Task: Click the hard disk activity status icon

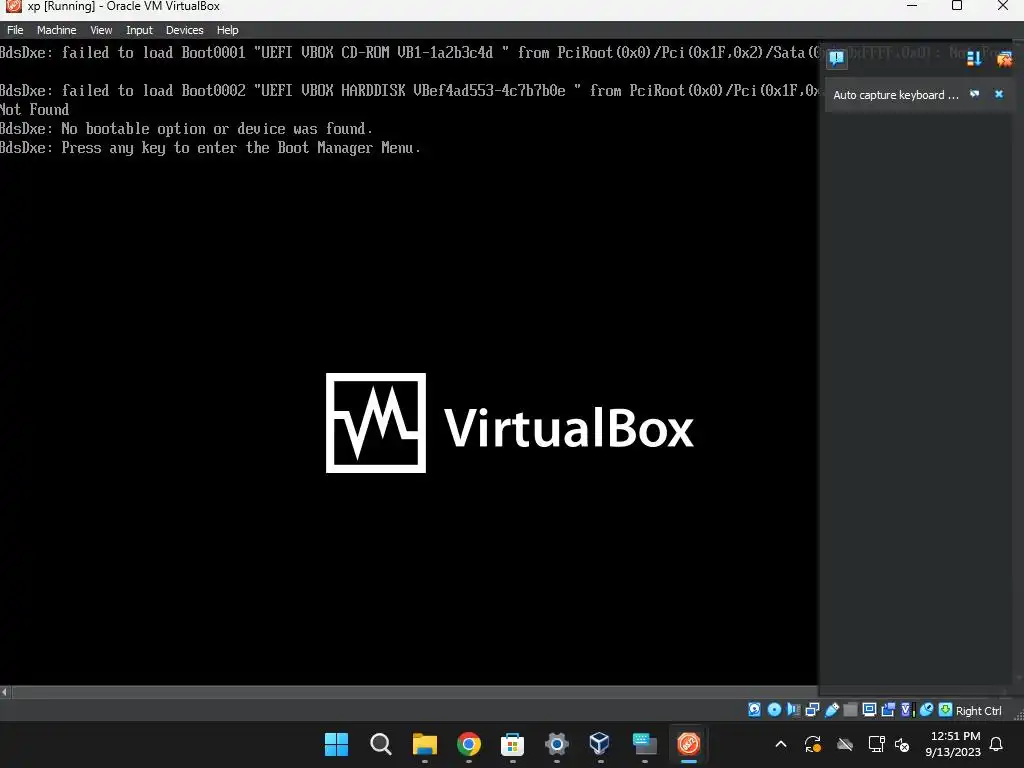Action: (x=754, y=709)
